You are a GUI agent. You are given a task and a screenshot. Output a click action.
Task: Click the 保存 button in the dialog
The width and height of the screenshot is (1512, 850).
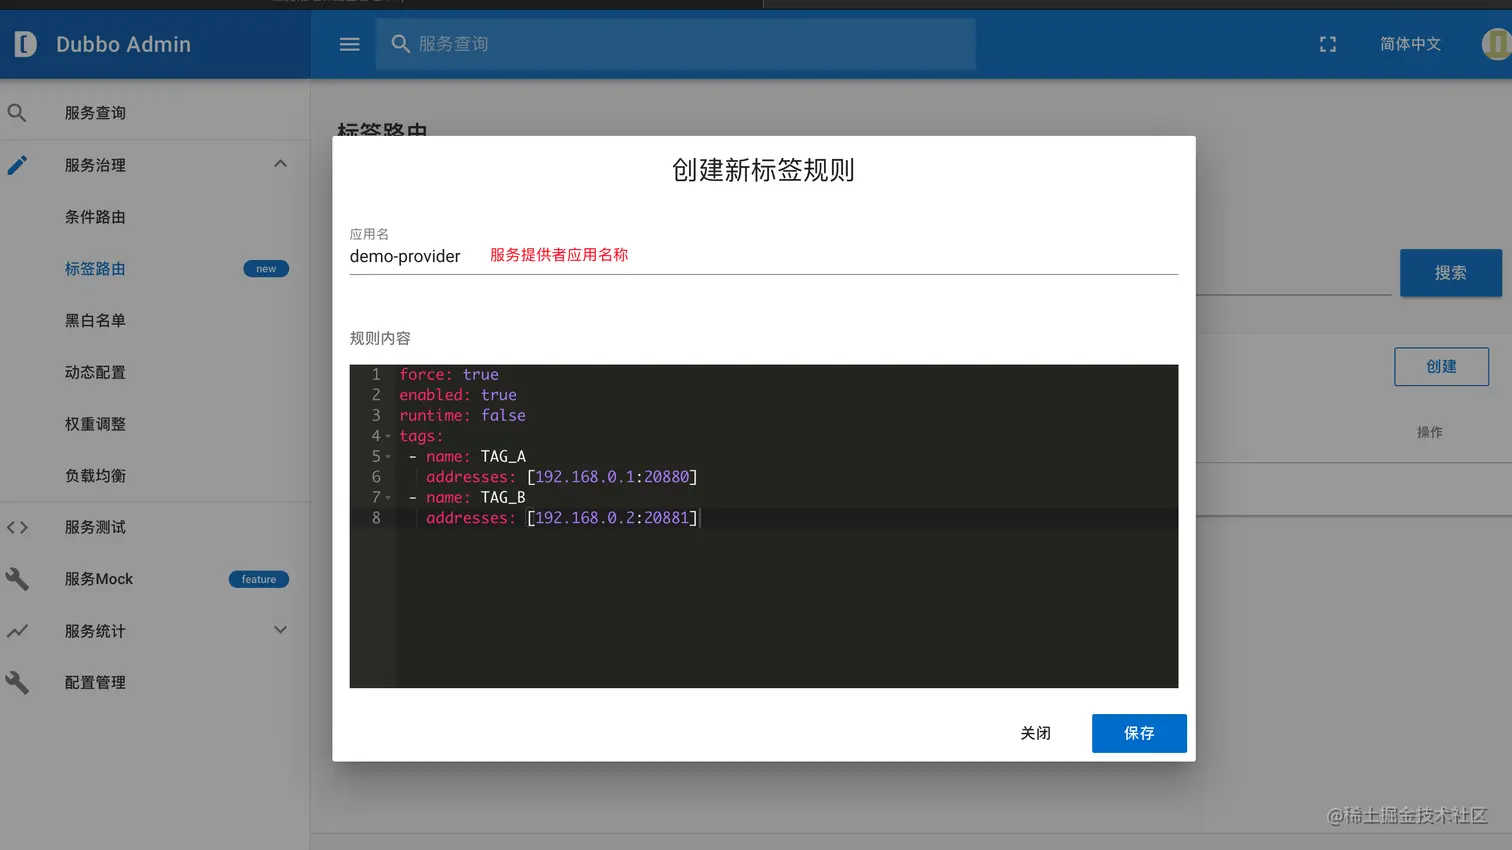[x=1139, y=733]
